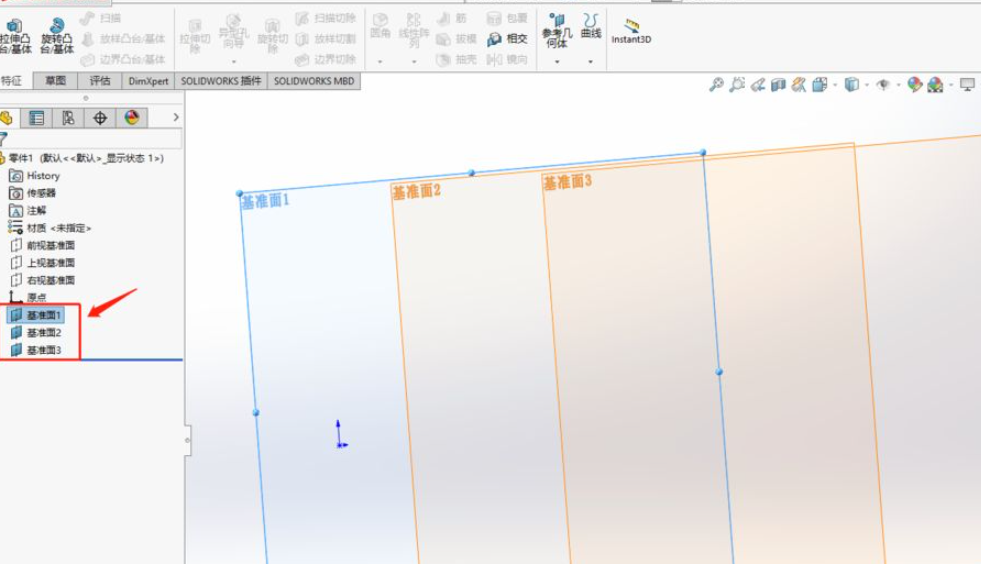Open dropdown under 异型孔向导
The height and width of the screenshot is (564, 981).
[233, 61]
